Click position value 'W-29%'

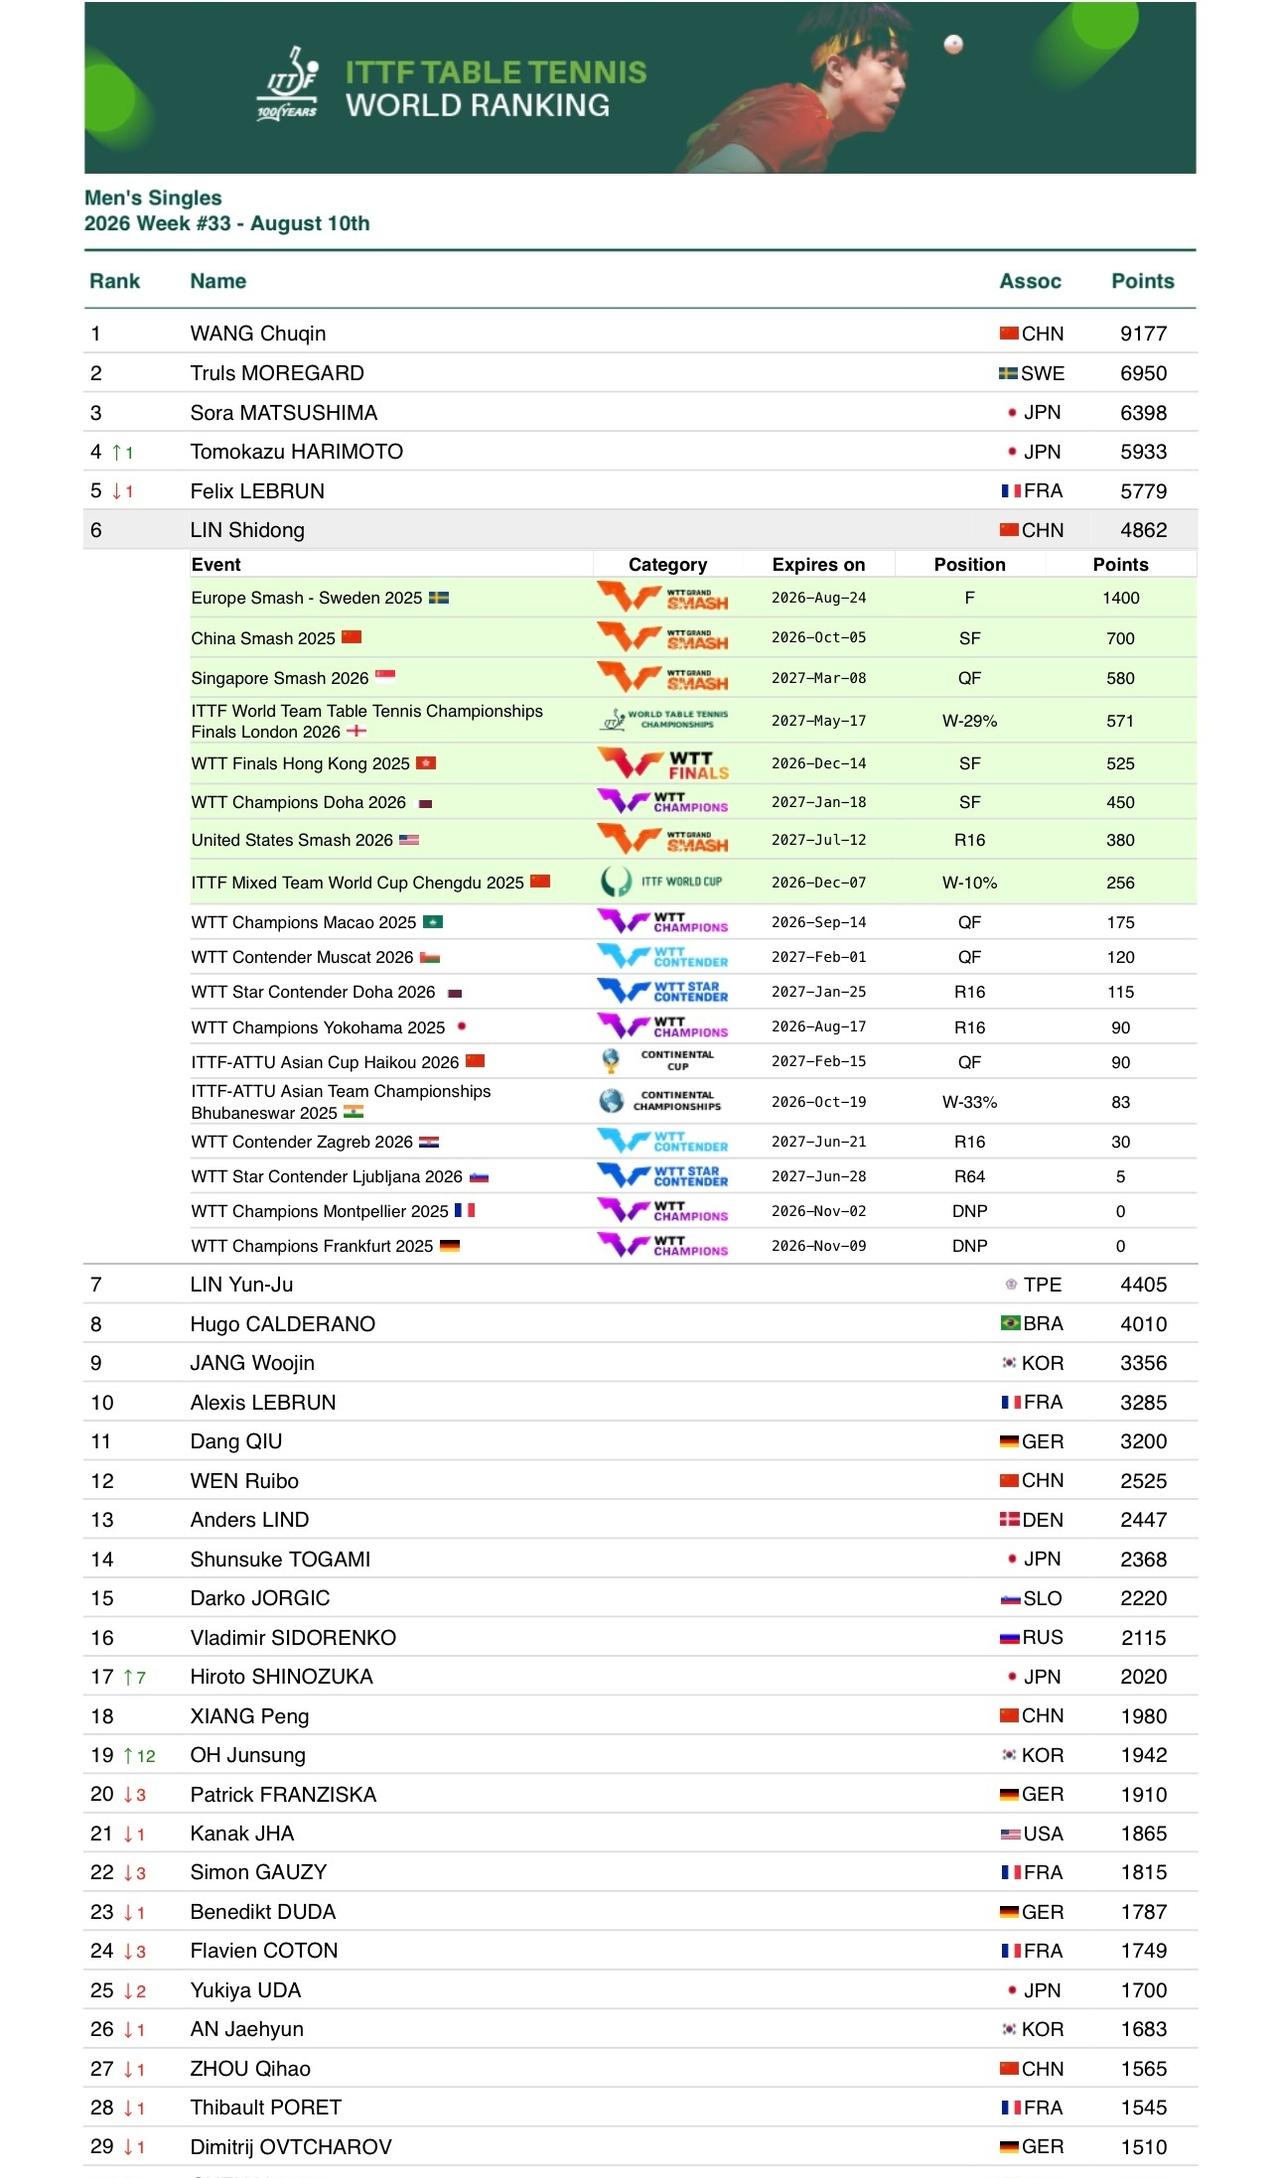(969, 721)
